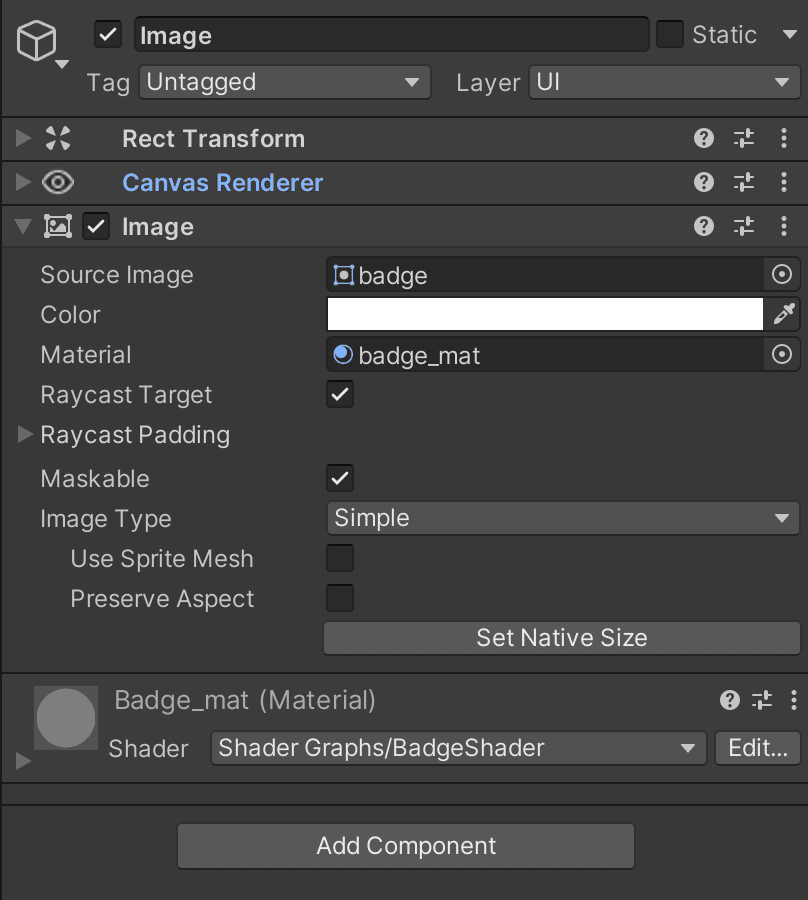Toggle the Static checkbox
This screenshot has height=900, width=808.
click(669, 35)
